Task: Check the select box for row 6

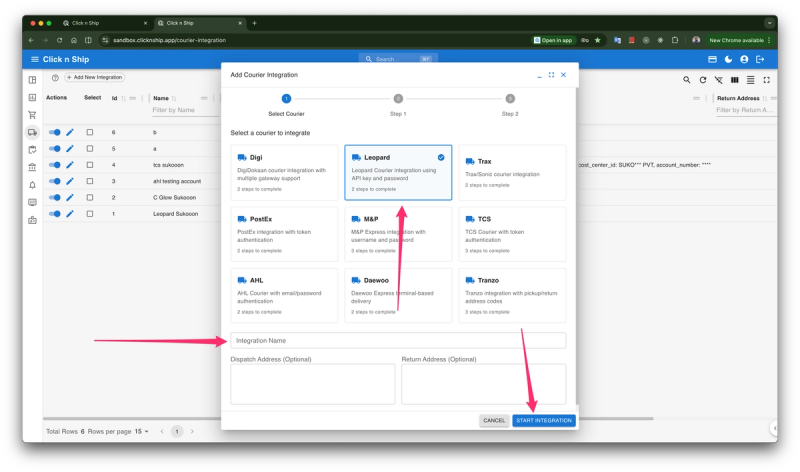Action: click(x=90, y=132)
